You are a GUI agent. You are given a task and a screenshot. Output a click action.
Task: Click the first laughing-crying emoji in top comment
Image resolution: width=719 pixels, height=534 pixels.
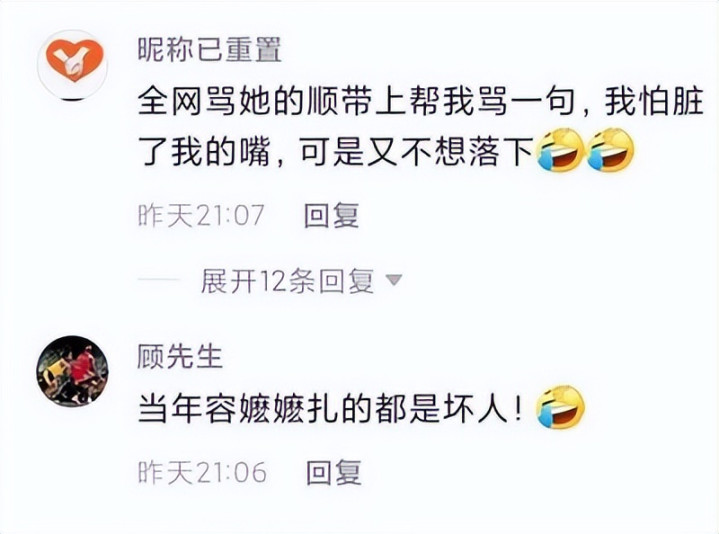tap(559, 150)
